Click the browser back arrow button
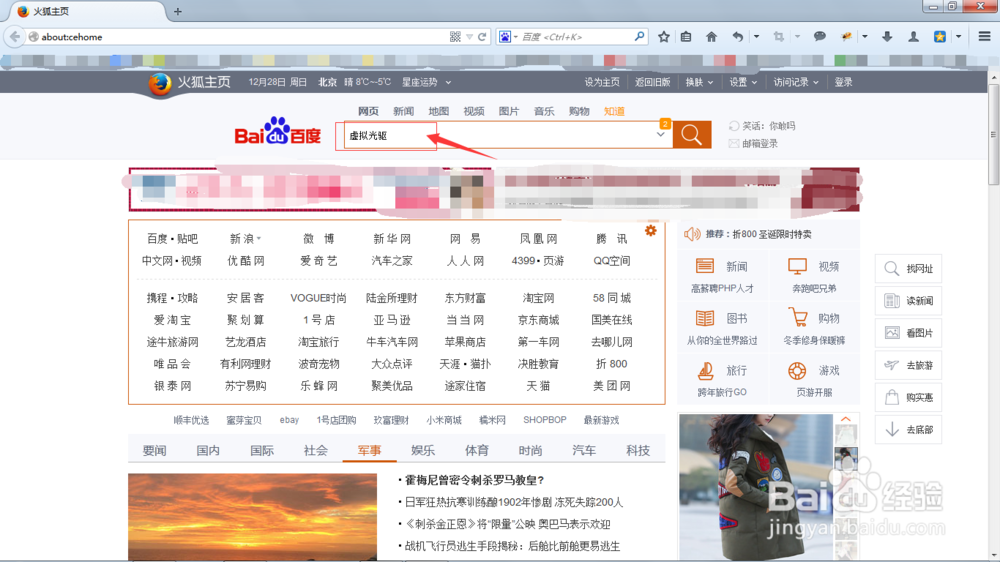The image size is (1000, 562). [x=14, y=37]
